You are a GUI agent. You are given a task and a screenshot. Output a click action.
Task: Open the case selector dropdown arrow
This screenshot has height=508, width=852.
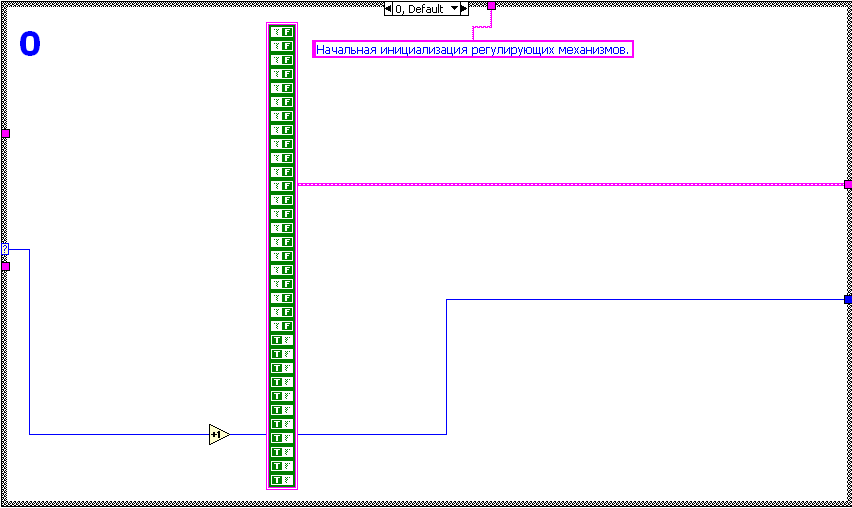click(x=455, y=8)
